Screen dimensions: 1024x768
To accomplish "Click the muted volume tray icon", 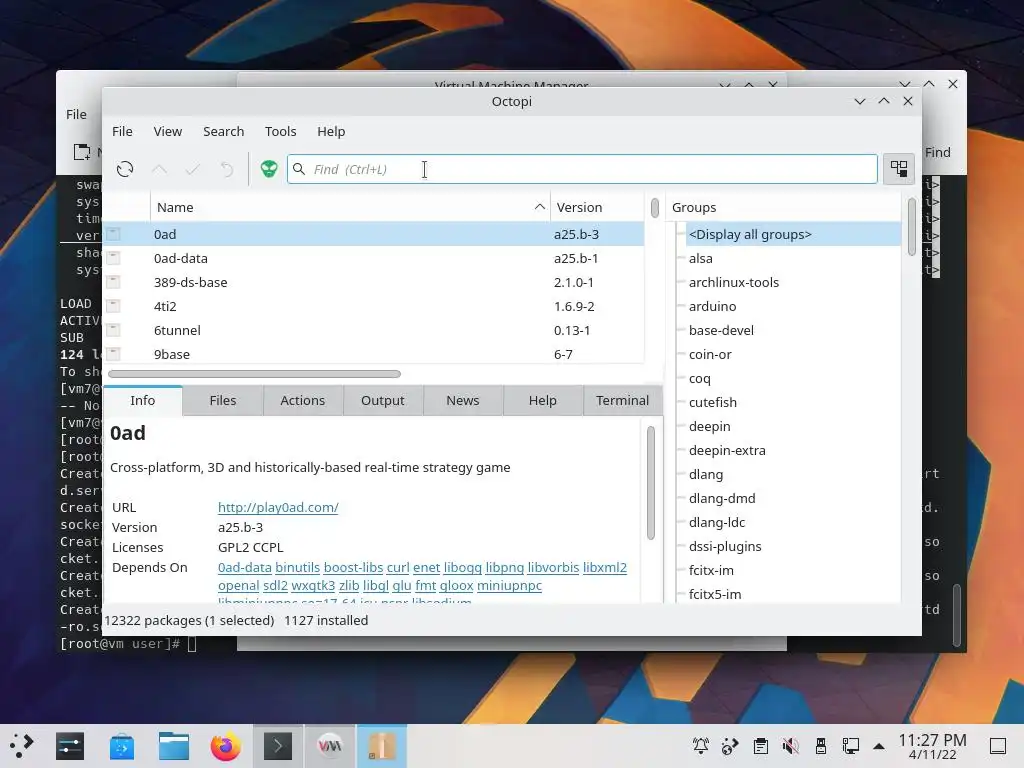I will click(790, 746).
